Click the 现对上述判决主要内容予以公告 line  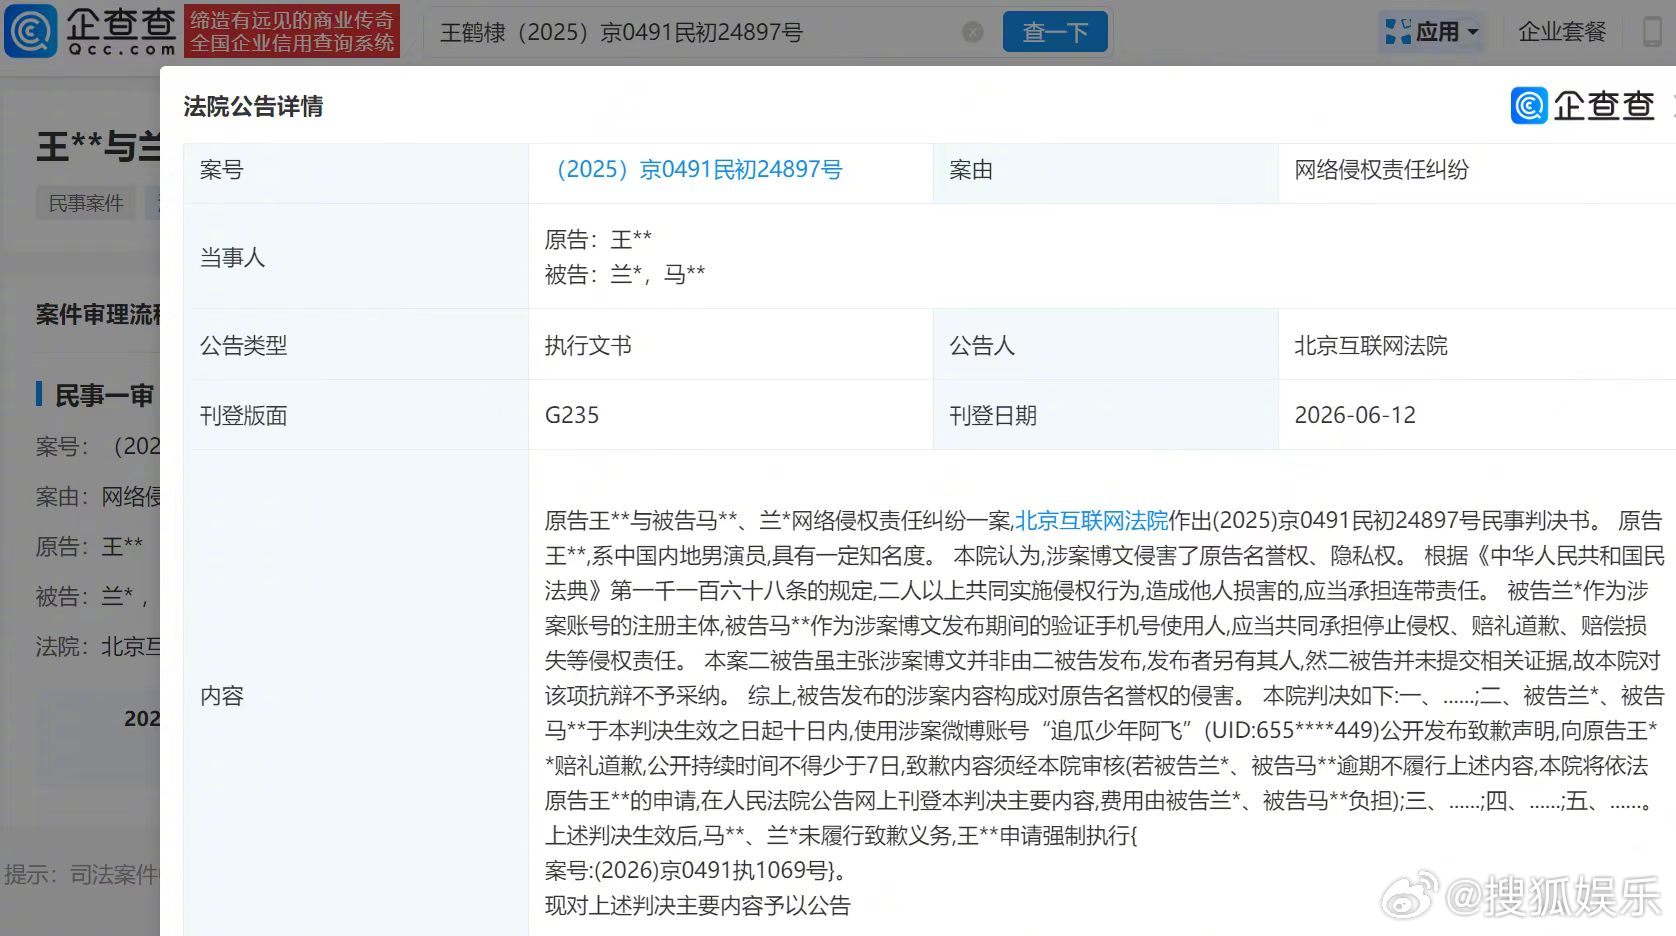point(697,906)
